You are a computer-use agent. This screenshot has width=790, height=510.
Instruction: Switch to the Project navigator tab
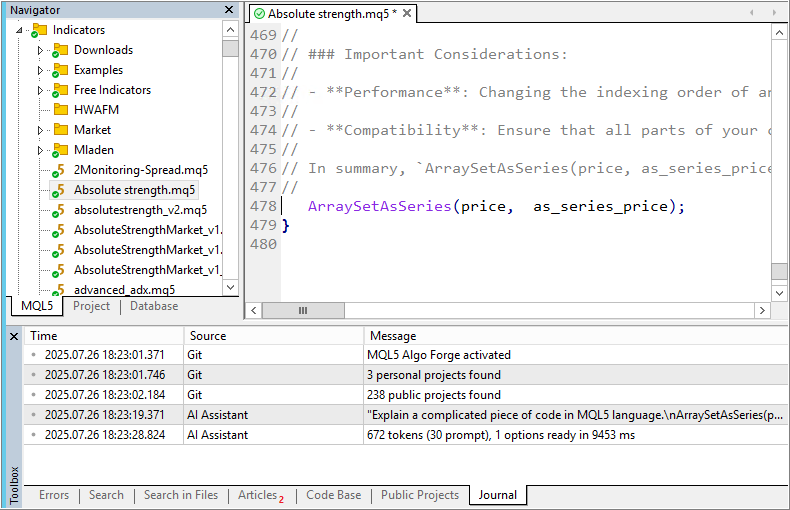point(91,306)
